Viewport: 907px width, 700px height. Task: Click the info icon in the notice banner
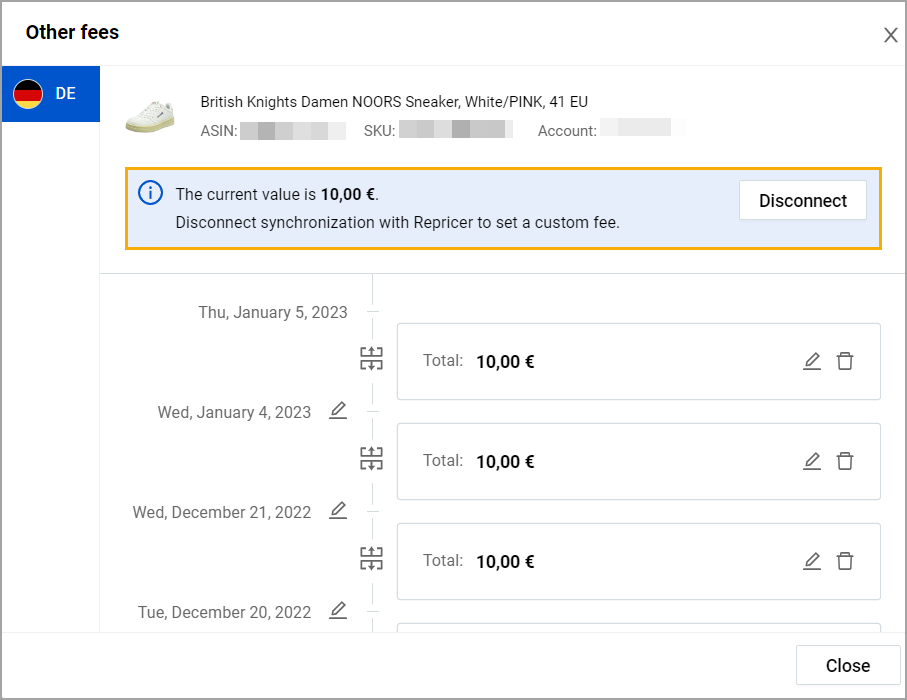coord(150,193)
